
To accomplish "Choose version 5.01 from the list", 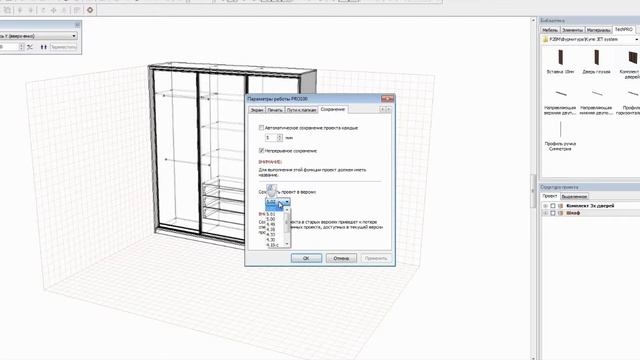I will (x=271, y=214).
